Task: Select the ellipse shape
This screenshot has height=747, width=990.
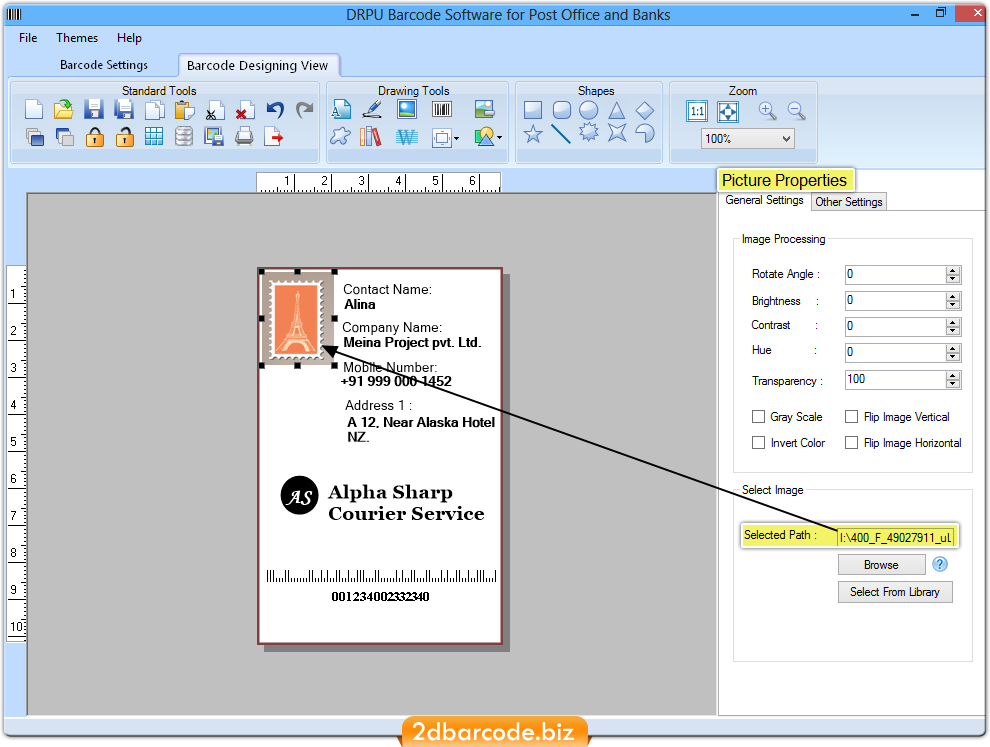Action: [x=588, y=111]
